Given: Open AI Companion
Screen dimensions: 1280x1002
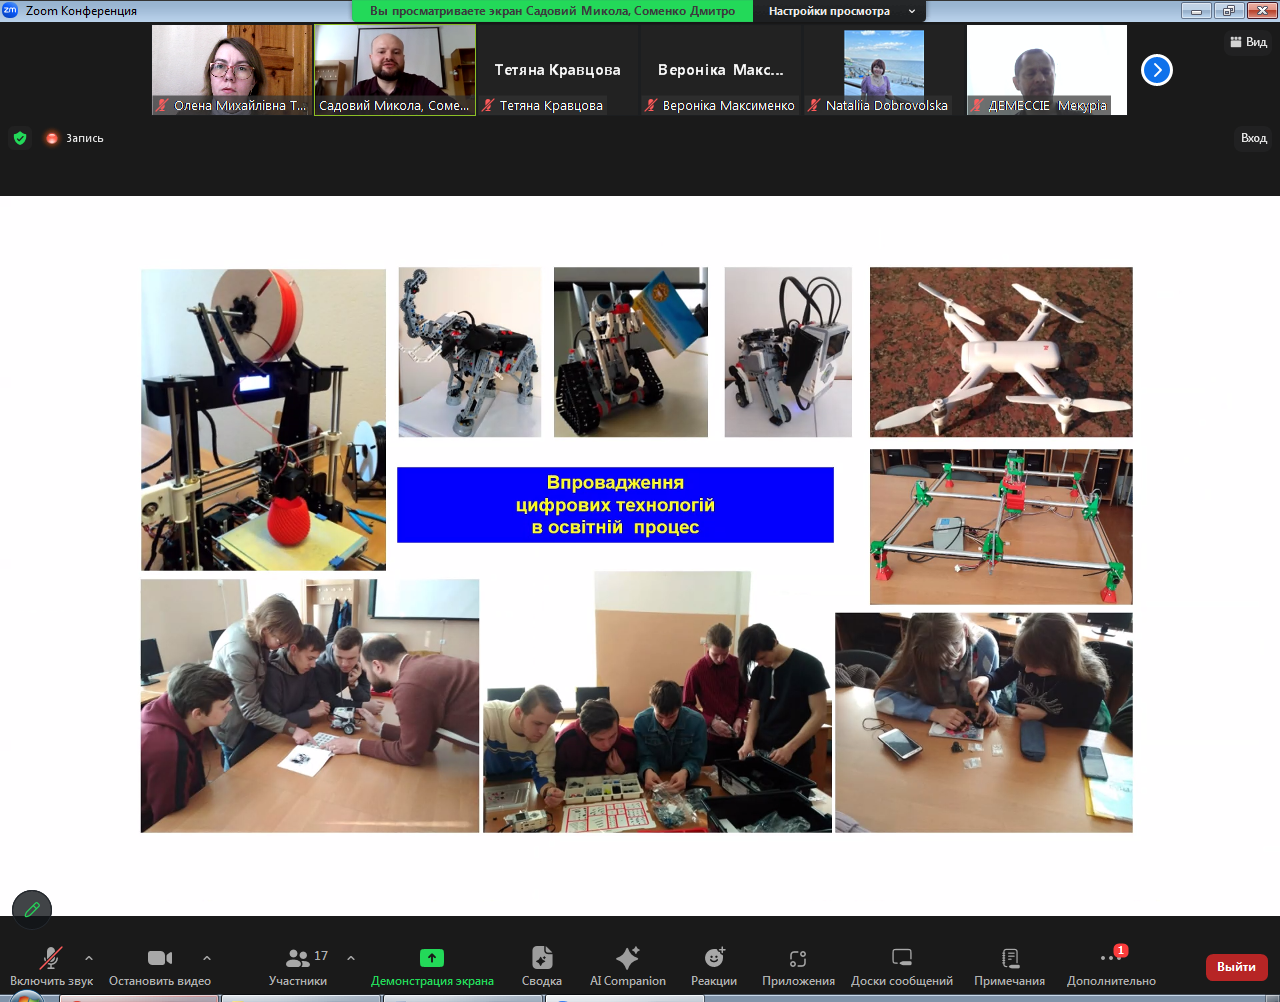Looking at the screenshot, I should (627, 958).
